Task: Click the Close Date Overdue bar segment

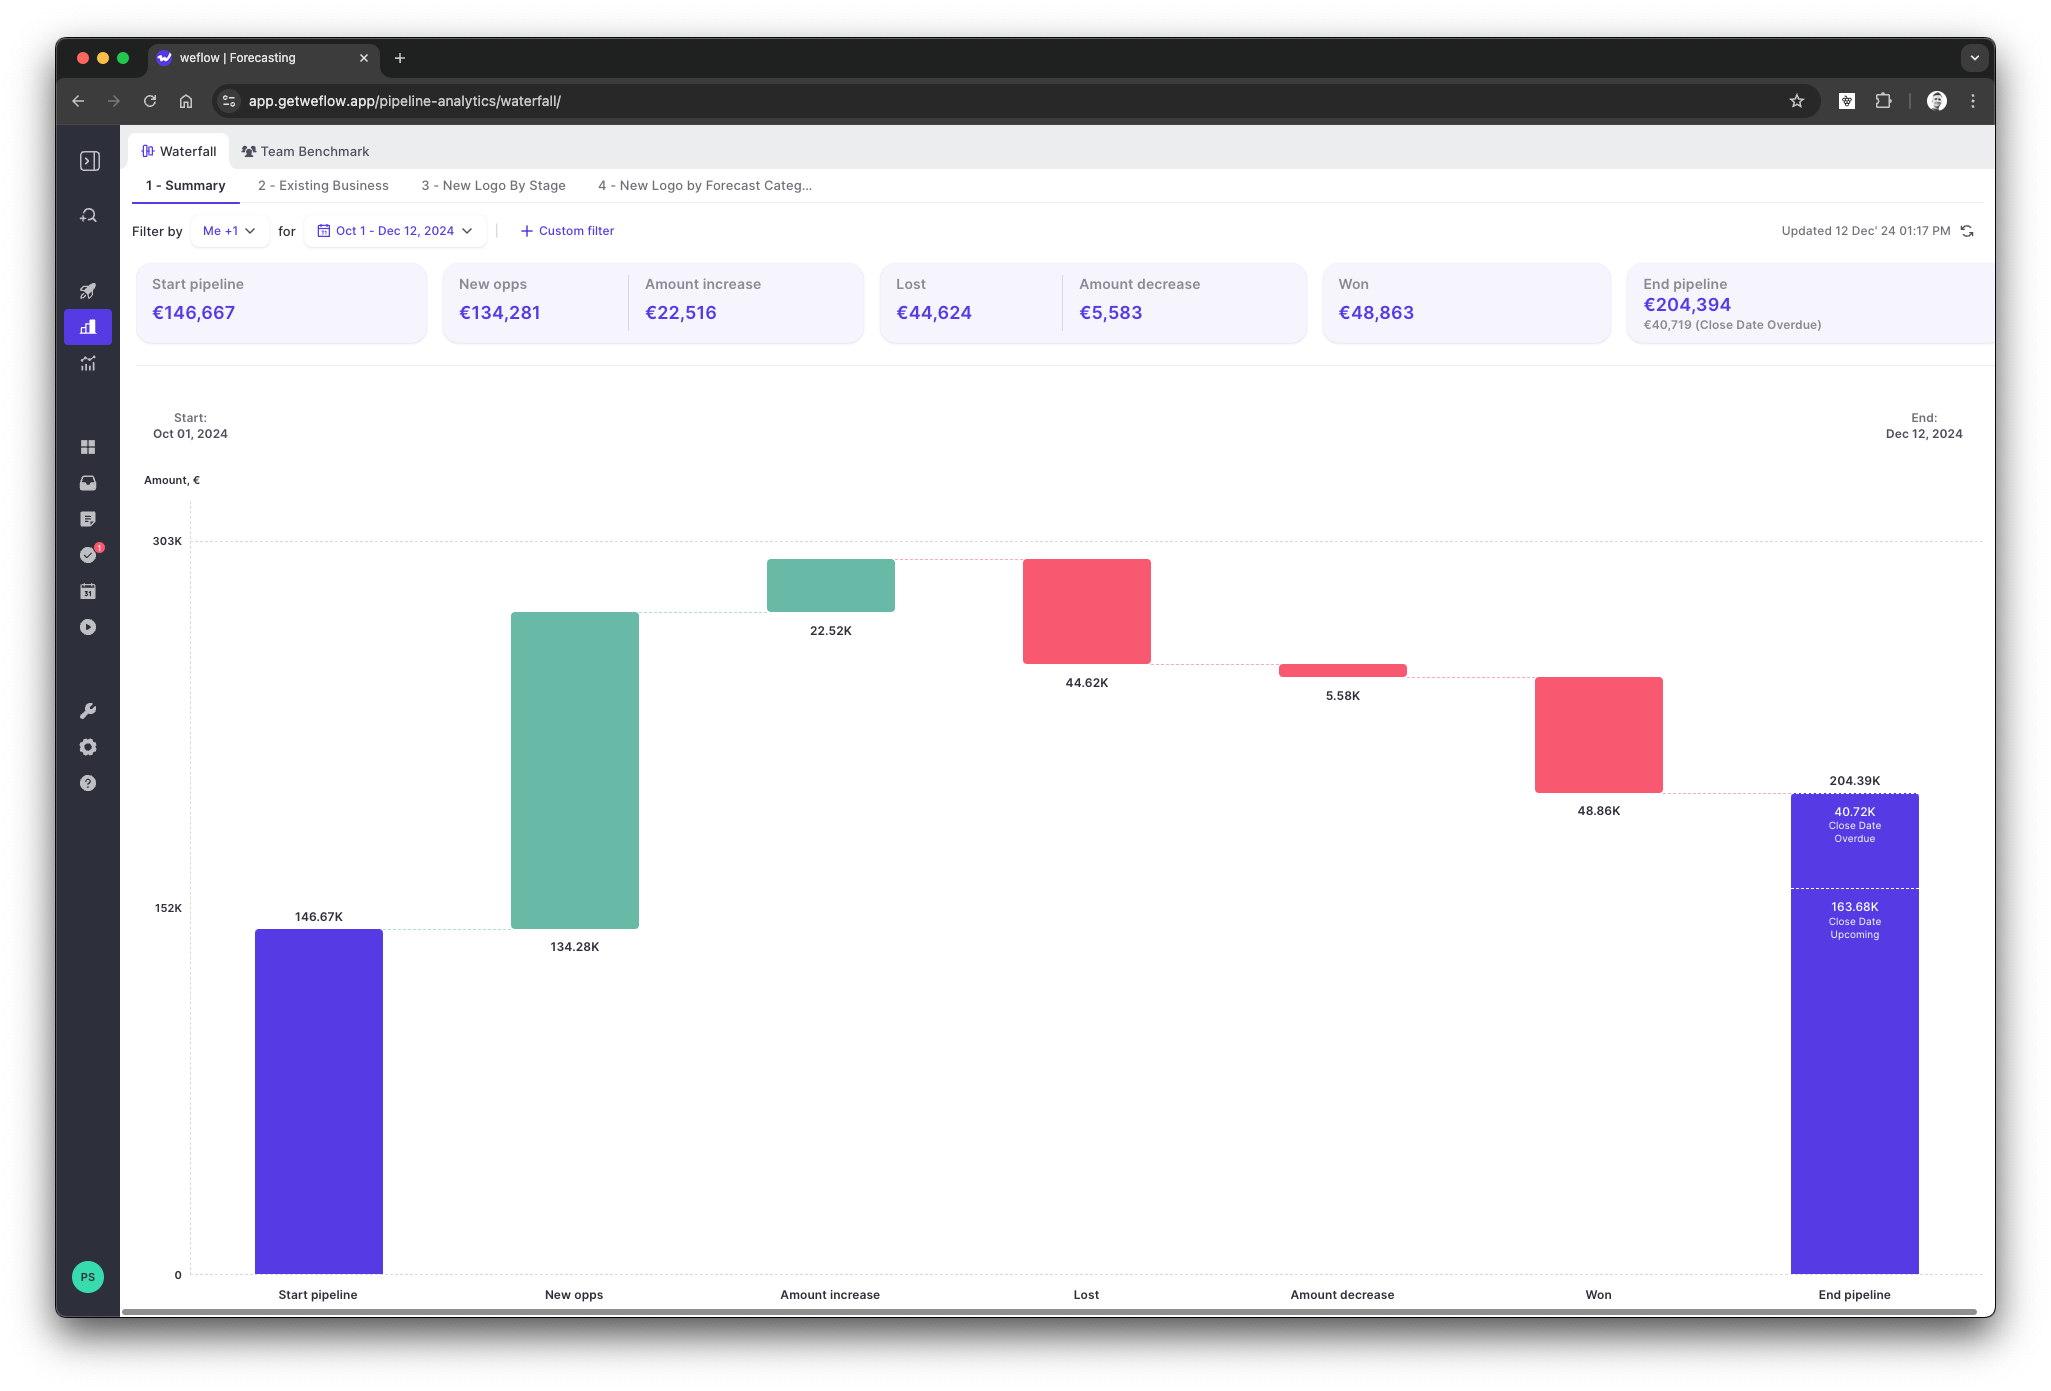Action: (x=1855, y=840)
